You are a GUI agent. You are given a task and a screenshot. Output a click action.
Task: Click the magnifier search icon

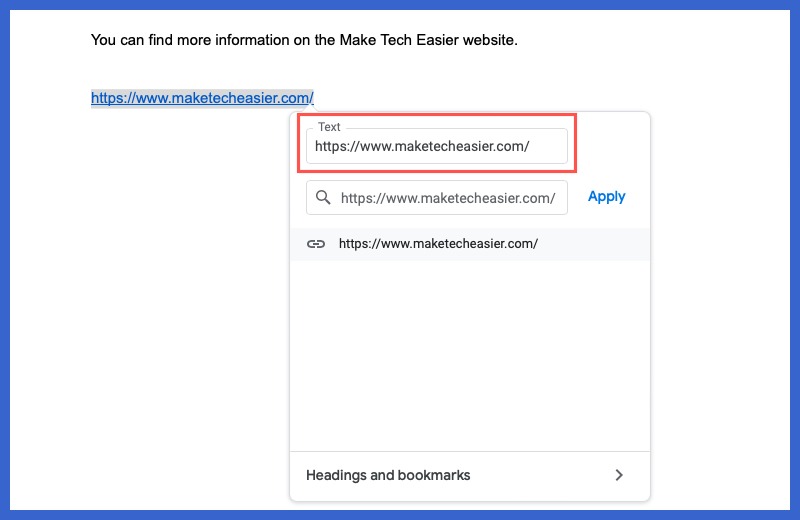323,197
